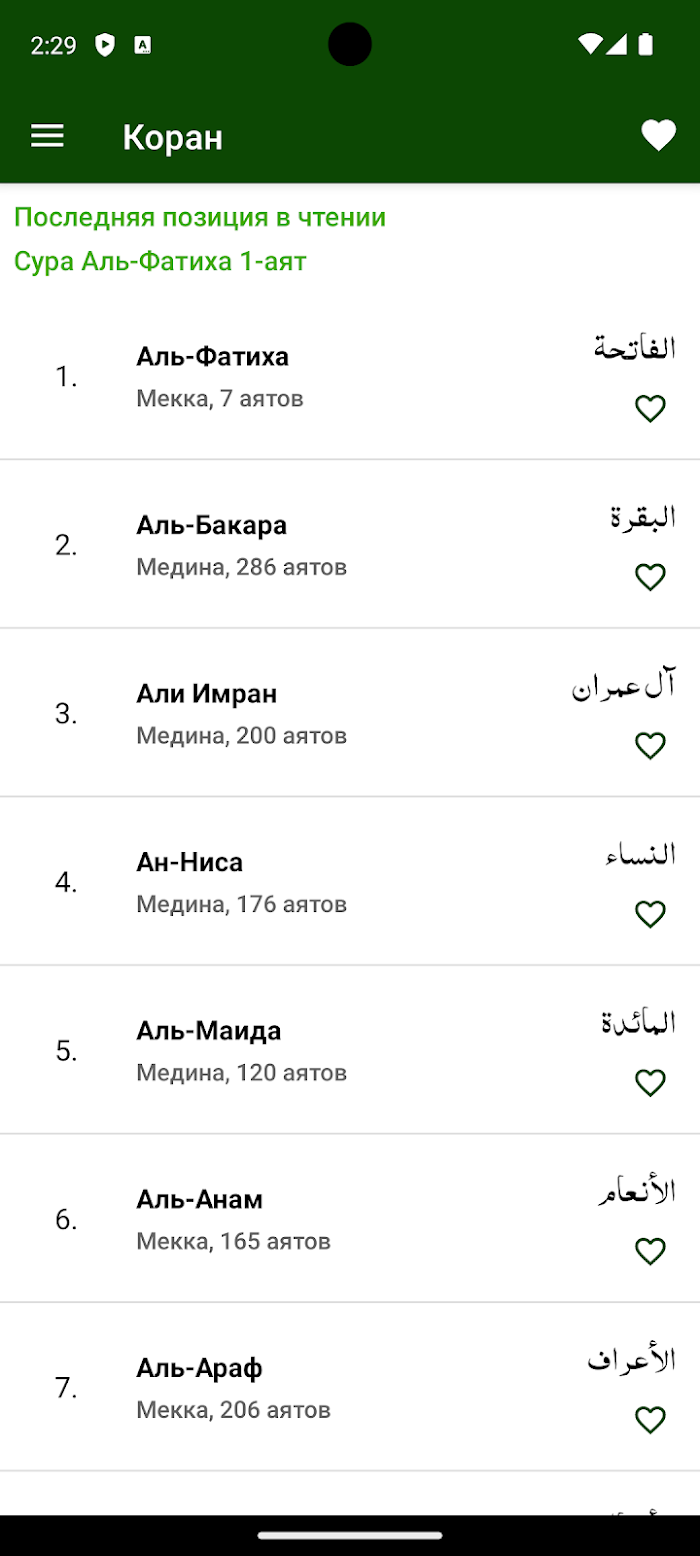
Task: Tap the heart icon for Ан-Ниса
Action: point(651,914)
